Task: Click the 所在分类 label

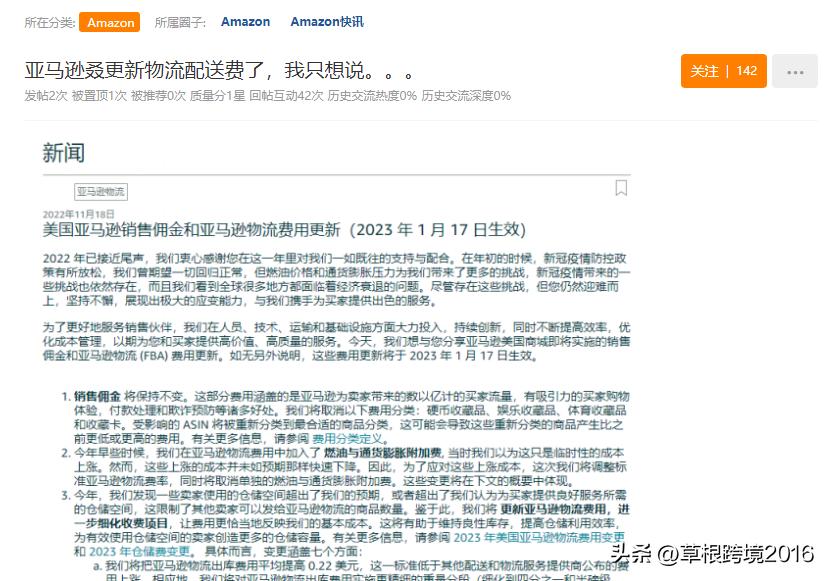Action: click(x=50, y=21)
